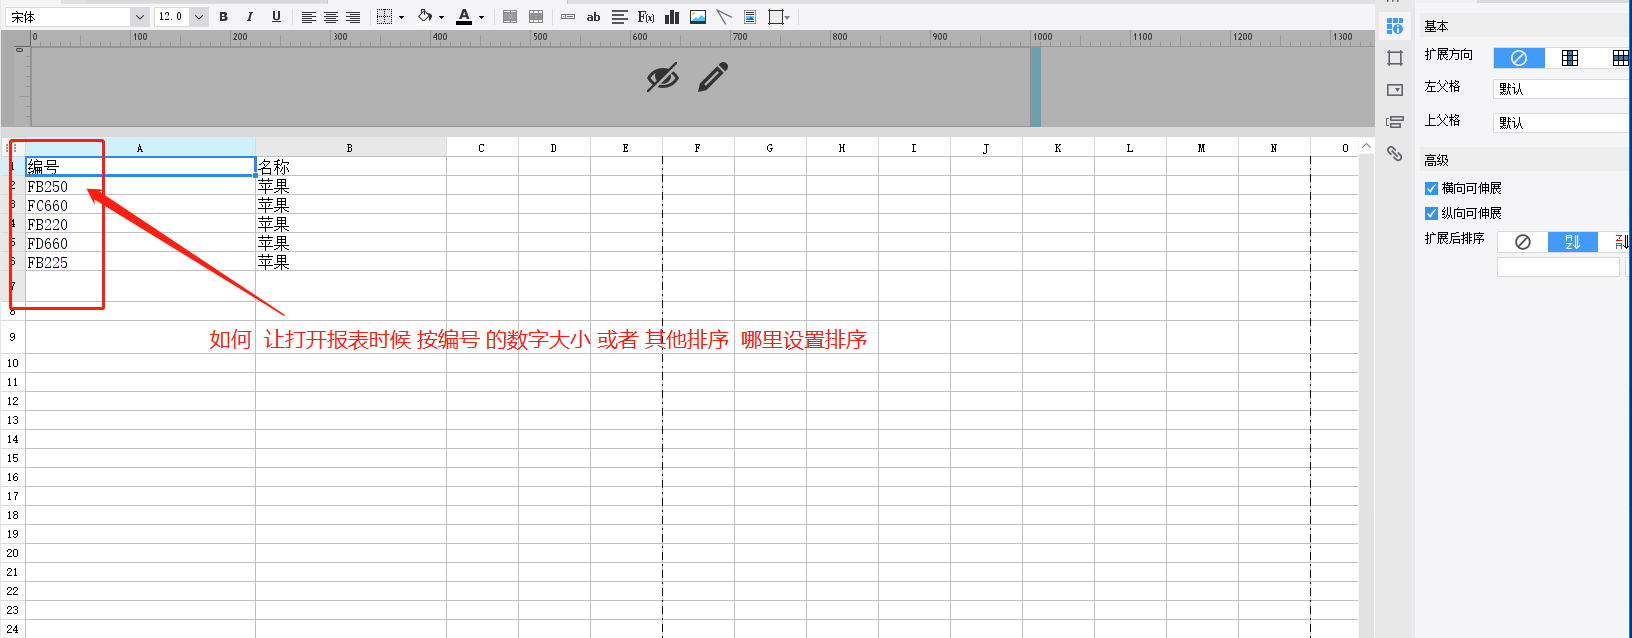Open the floating element panel icon
The height and width of the screenshot is (638, 1632).
click(1395, 58)
